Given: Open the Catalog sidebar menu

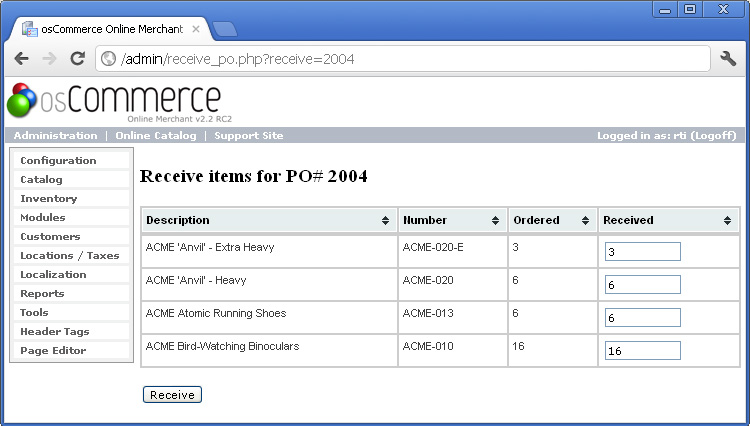Looking at the screenshot, I should [71, 180].
